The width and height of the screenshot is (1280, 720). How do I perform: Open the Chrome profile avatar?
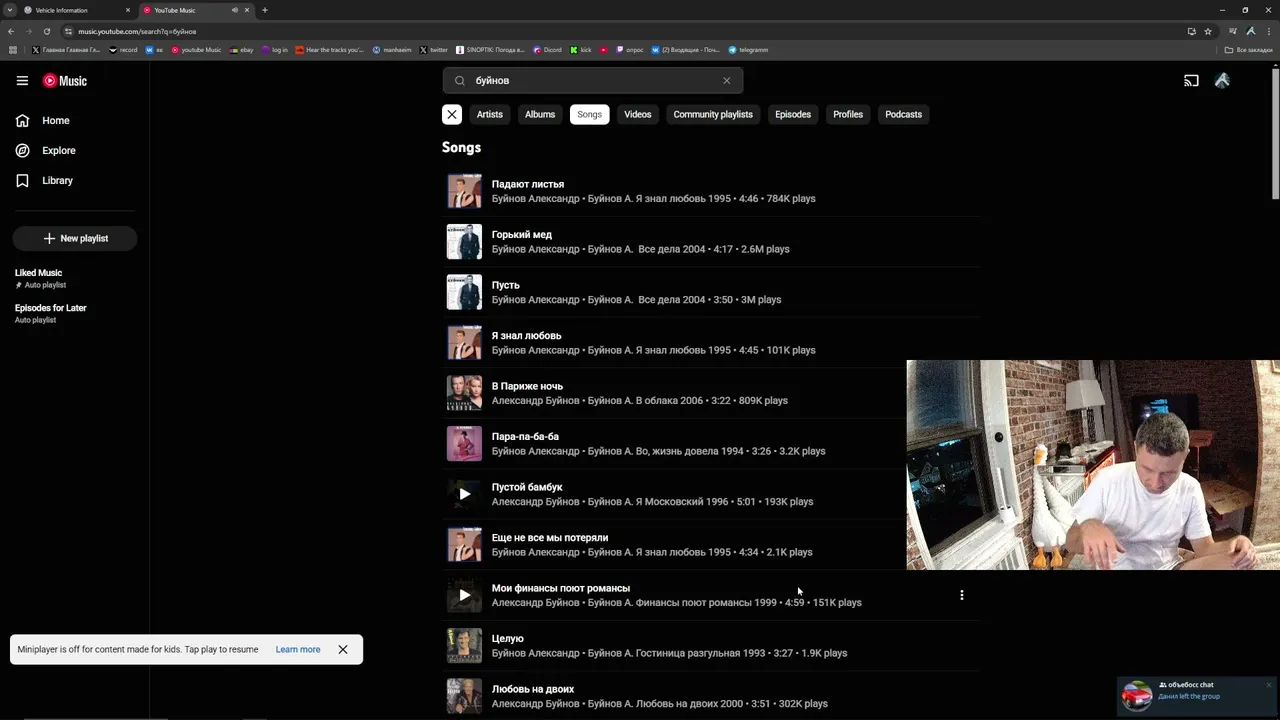coord(1250,31)
